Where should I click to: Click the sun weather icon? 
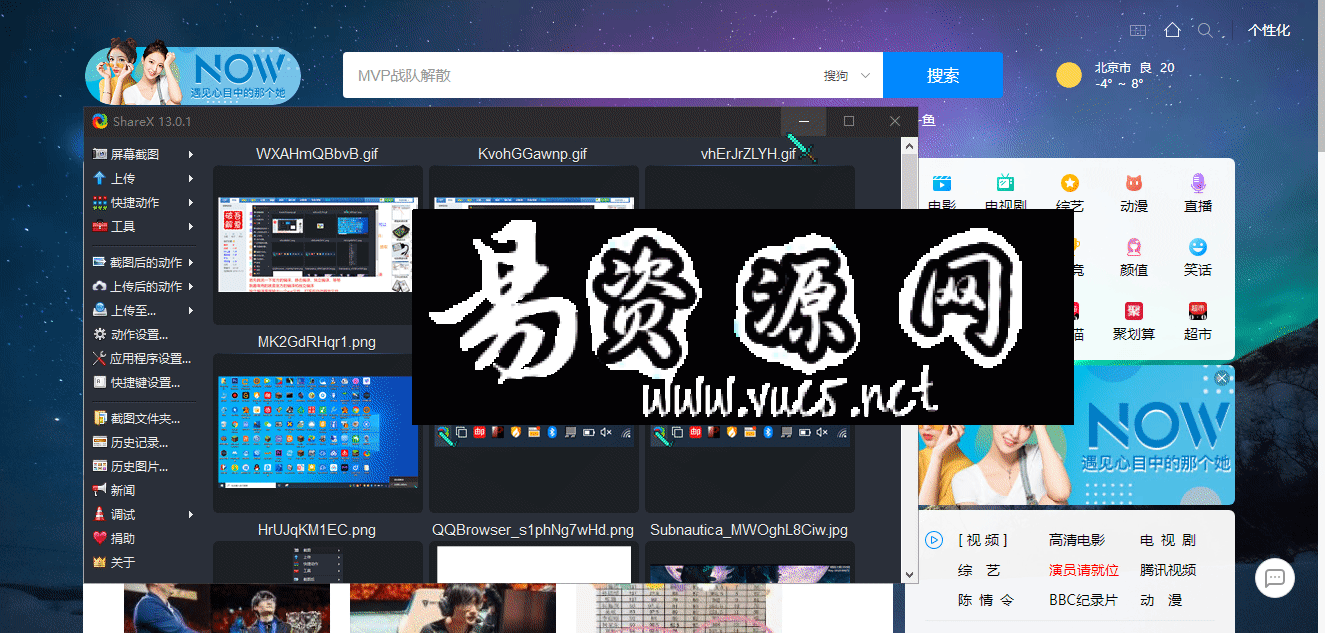(1069, 75)
